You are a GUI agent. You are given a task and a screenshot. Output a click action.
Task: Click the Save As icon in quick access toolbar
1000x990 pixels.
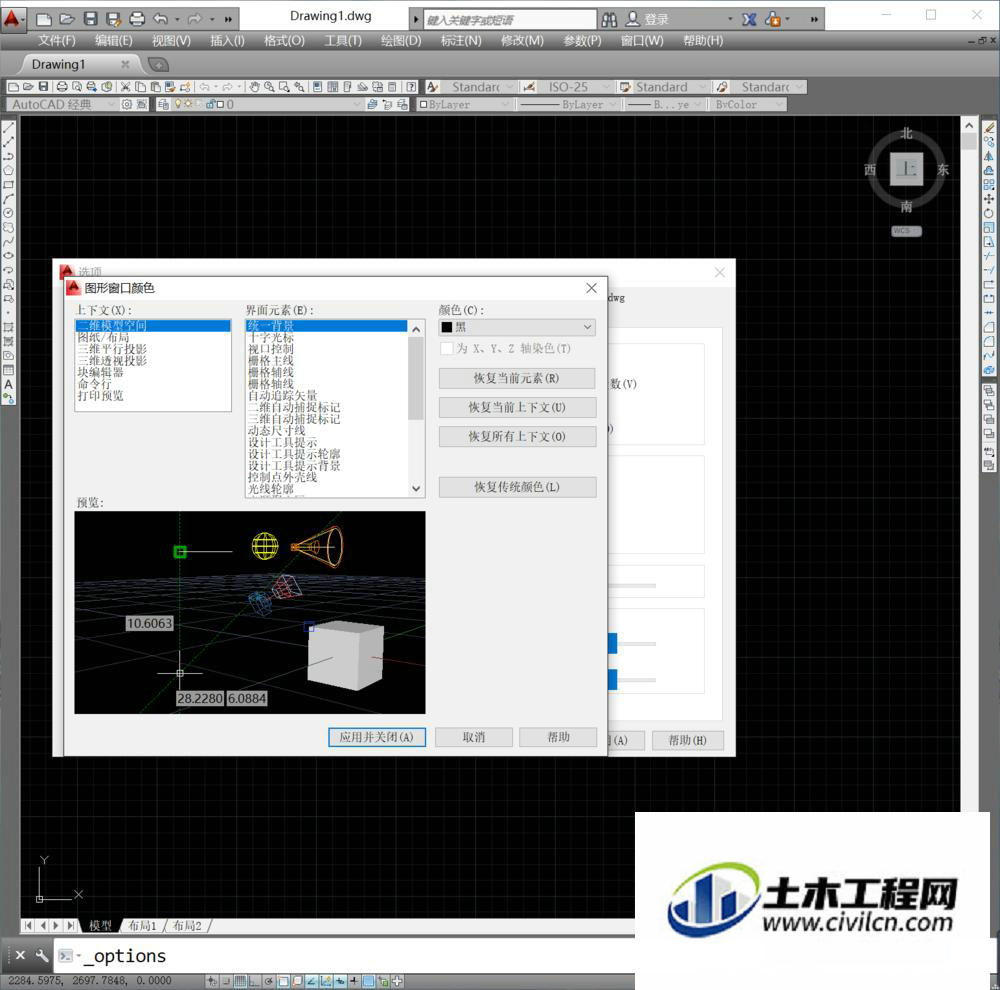pos(114,19)
